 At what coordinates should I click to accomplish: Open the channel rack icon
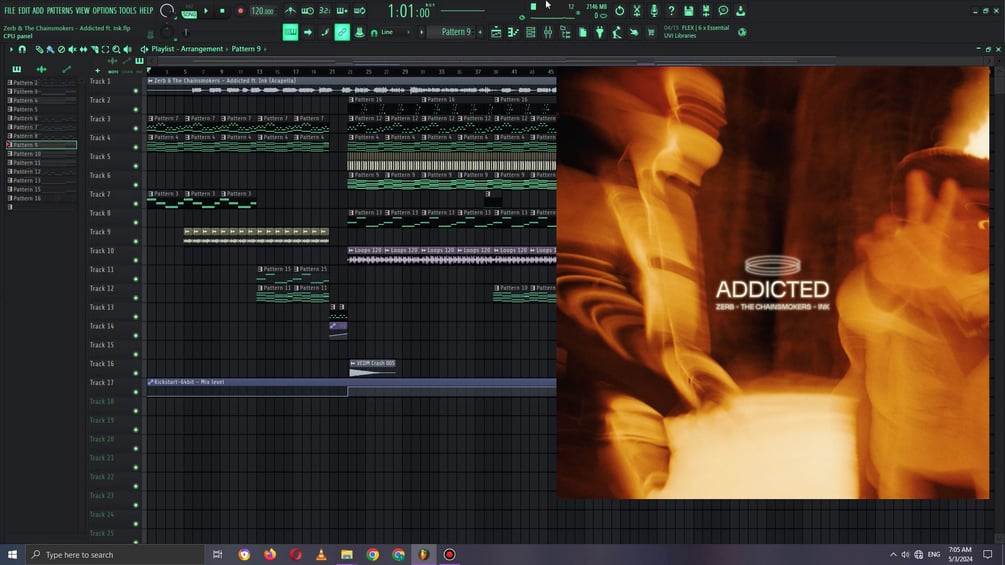tap(531, 32)
